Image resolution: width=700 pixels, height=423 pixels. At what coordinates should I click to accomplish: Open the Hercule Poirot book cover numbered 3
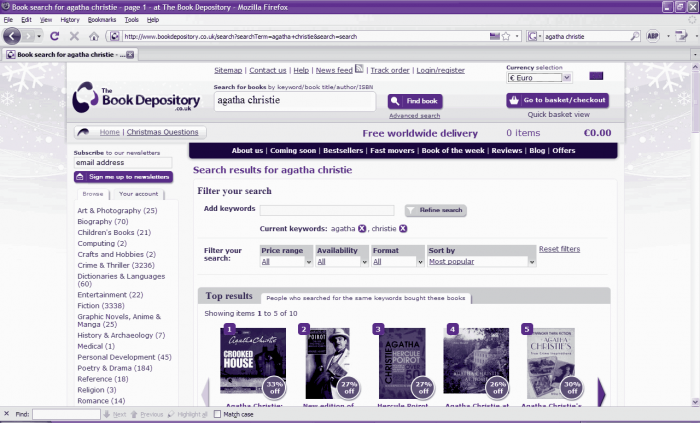[x=402, y=363]
